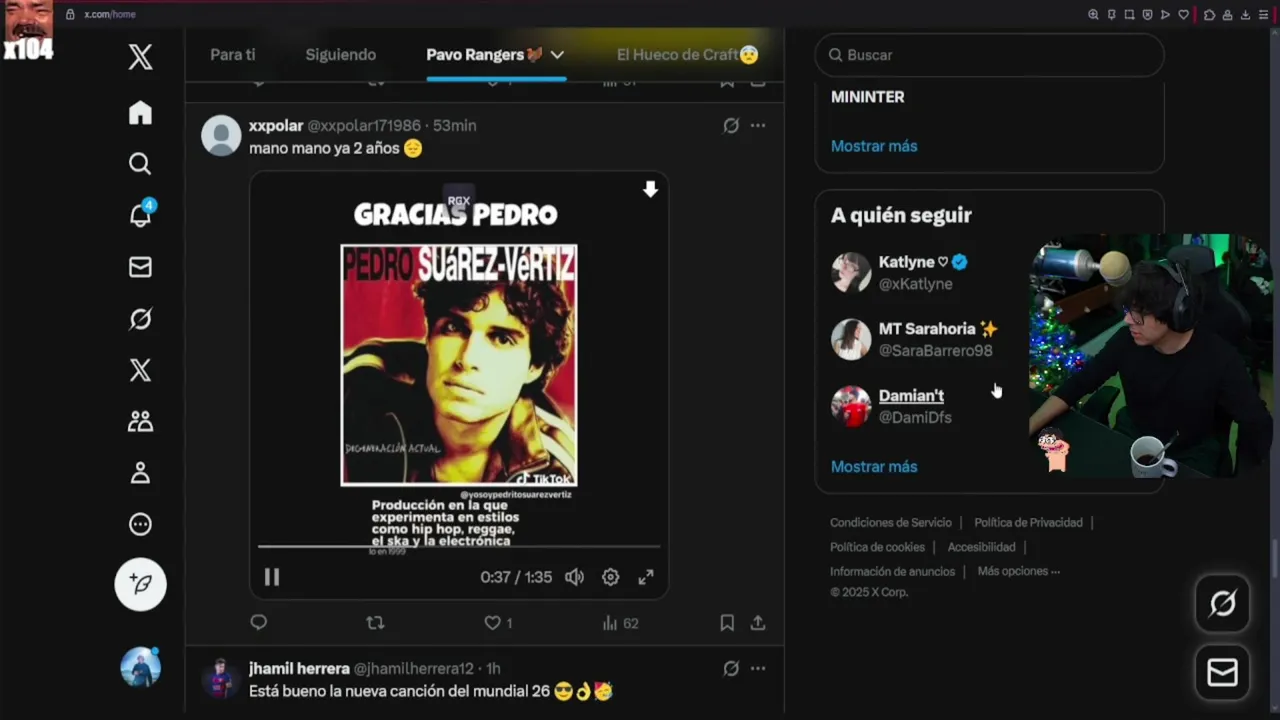Open Notifications bell with the badge
Image resolution: width=1280 pixels, height=720 pixels.
140,214
